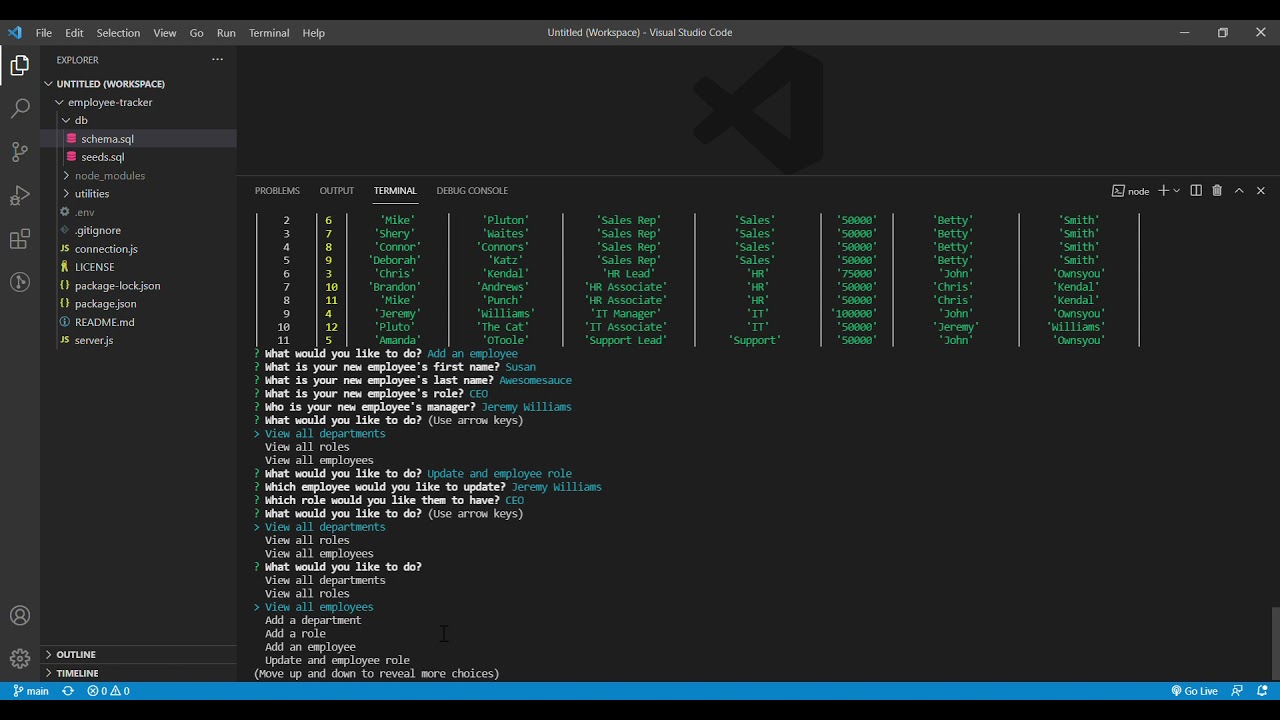Viewport: 1280px width, 720px height.
Task: Open the Go menu
Action: [197, 33]
